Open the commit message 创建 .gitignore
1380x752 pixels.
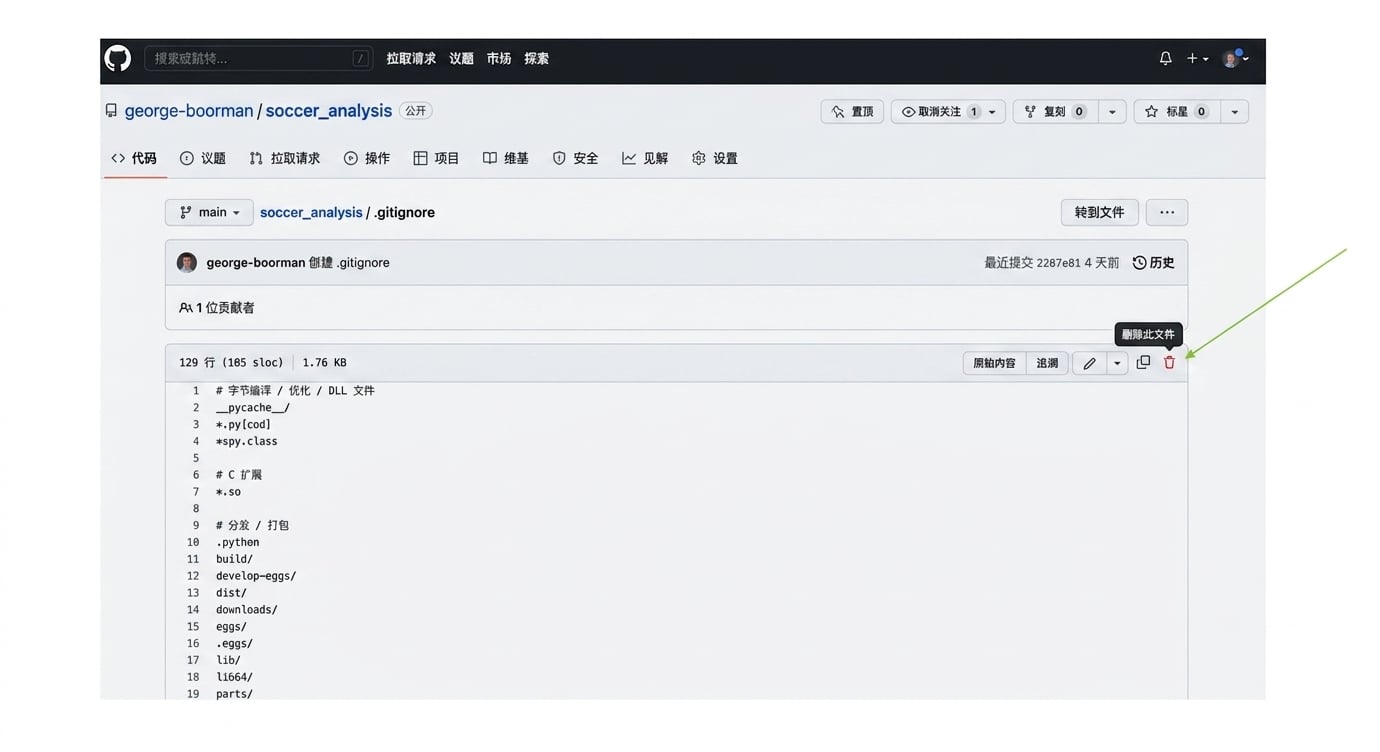(x=349, y=263)
